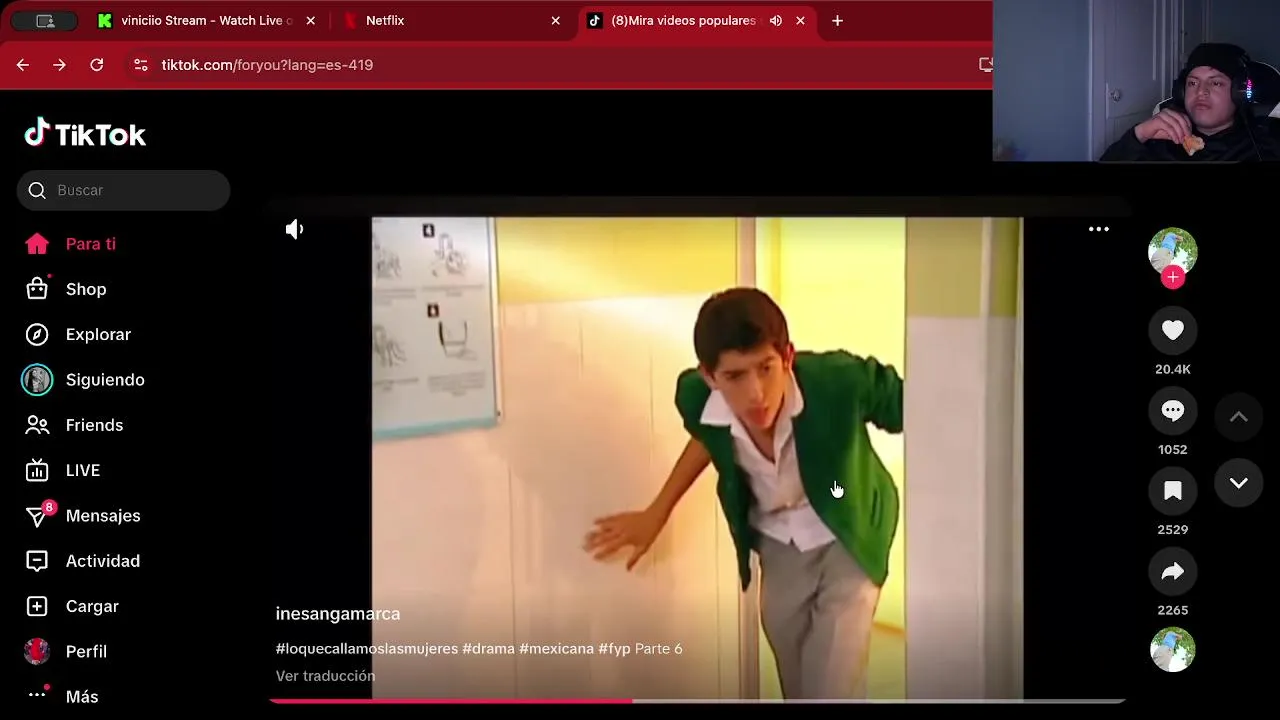The height and width of the screenshot is (720, 1280).
Task: Mute TikTok tab via speaker icon
Action: [776, 20]
